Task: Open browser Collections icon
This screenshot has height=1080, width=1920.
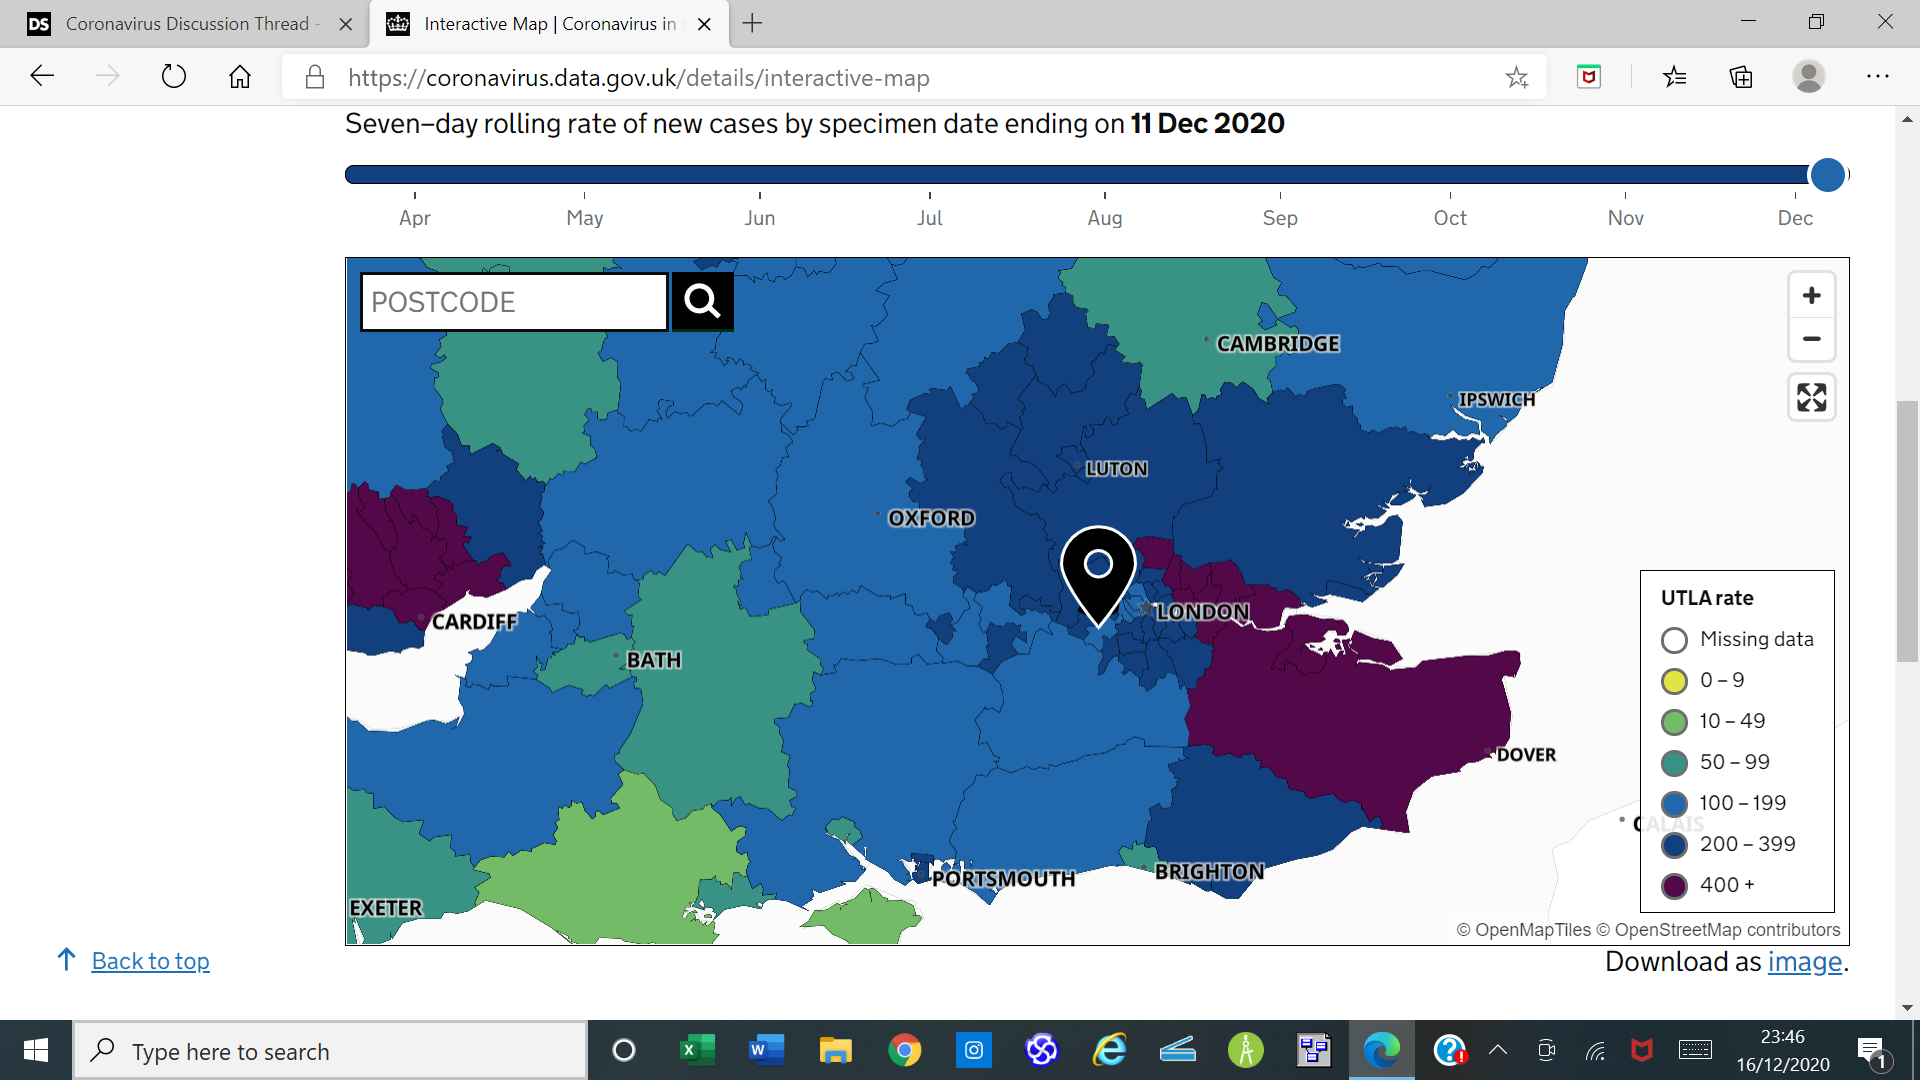Action: (x=1741, y=77)
